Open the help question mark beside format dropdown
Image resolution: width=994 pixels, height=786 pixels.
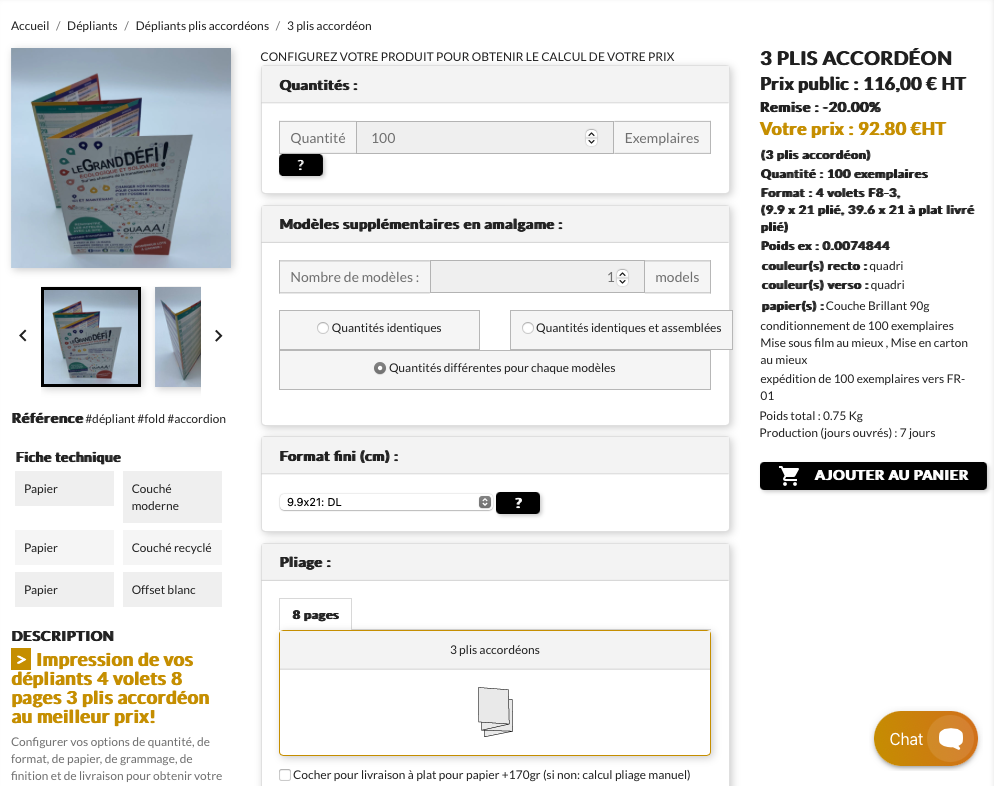coord(518,503)
